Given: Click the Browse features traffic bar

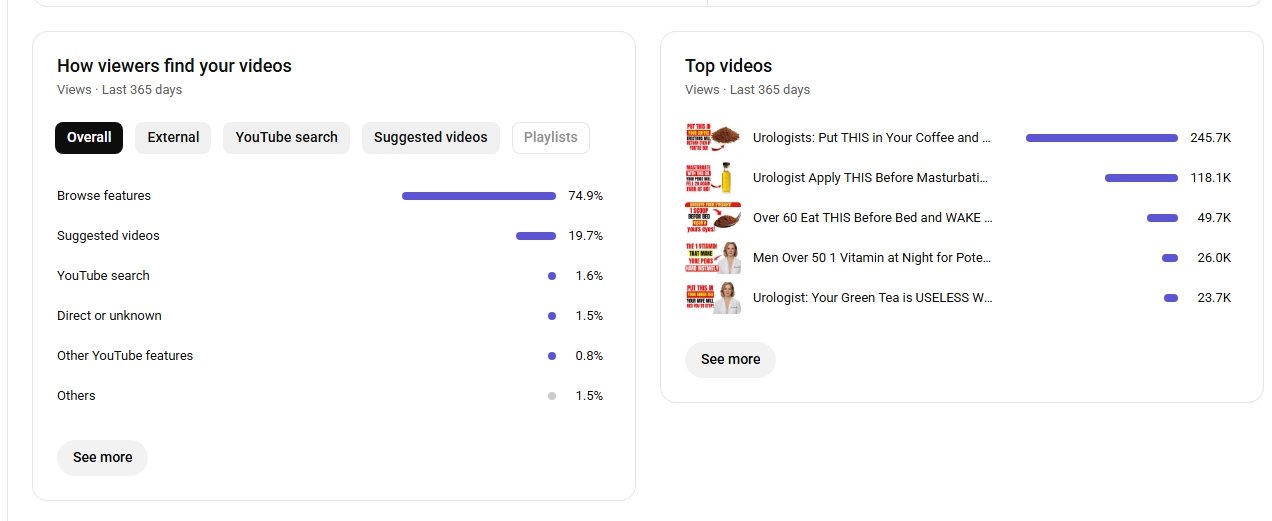Looking at the screenshot, I should point(478,196).
